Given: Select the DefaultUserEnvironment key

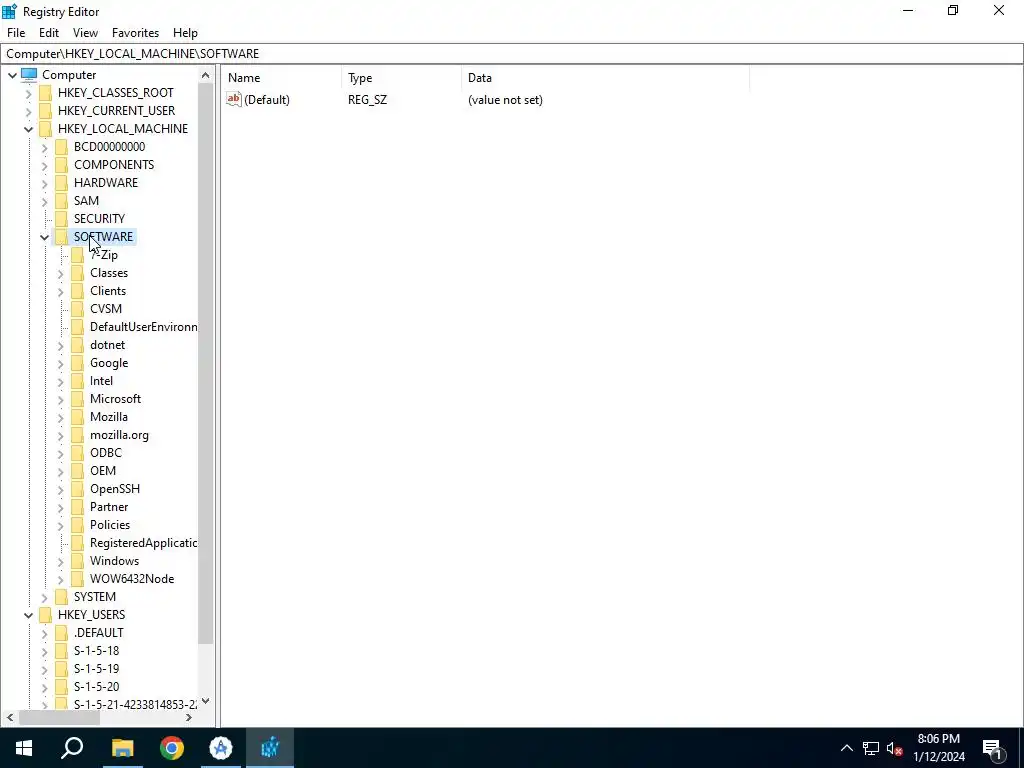Looking at the screenshot, I should (x=144, y=327).
